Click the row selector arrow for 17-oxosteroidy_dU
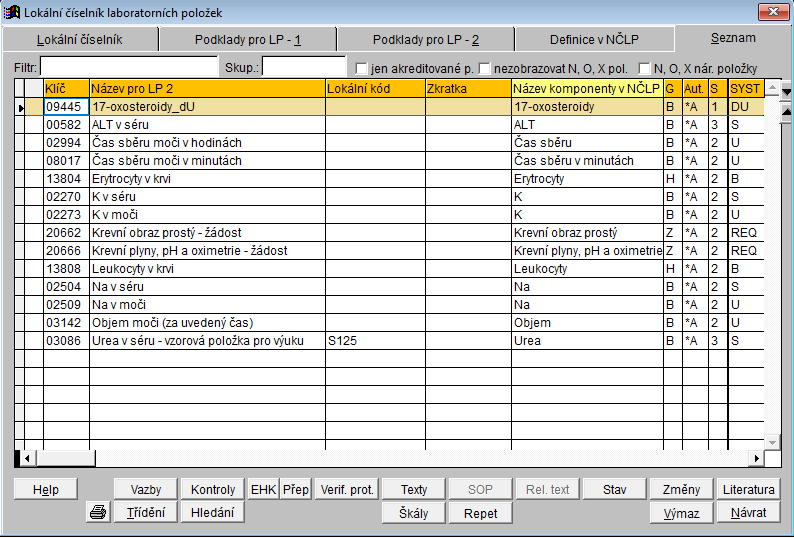This screenshot has height=538, width=794. 21,106
